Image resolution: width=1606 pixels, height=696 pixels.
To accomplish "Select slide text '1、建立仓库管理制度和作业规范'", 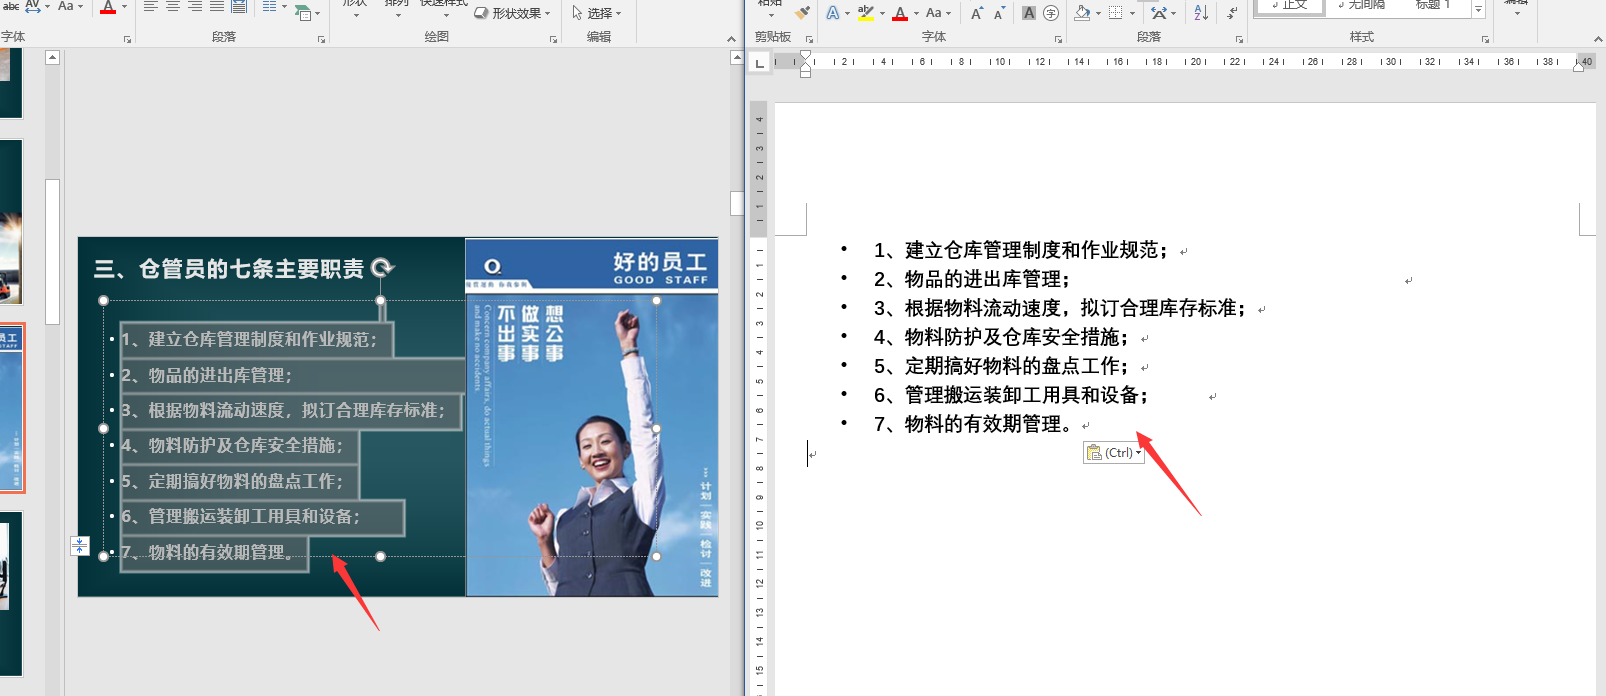I will (x=247, y=339).
